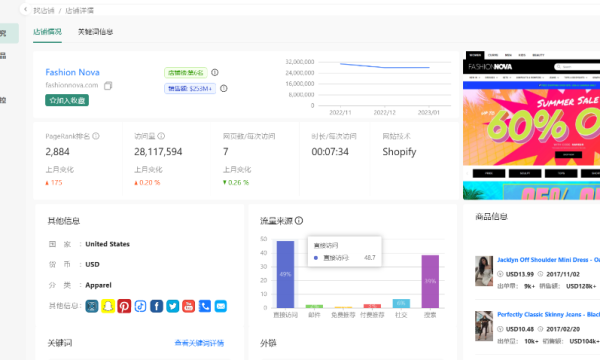Click the red 付费推荐 bar in the chart
This screenshot has height=360, width=600.
372,306
